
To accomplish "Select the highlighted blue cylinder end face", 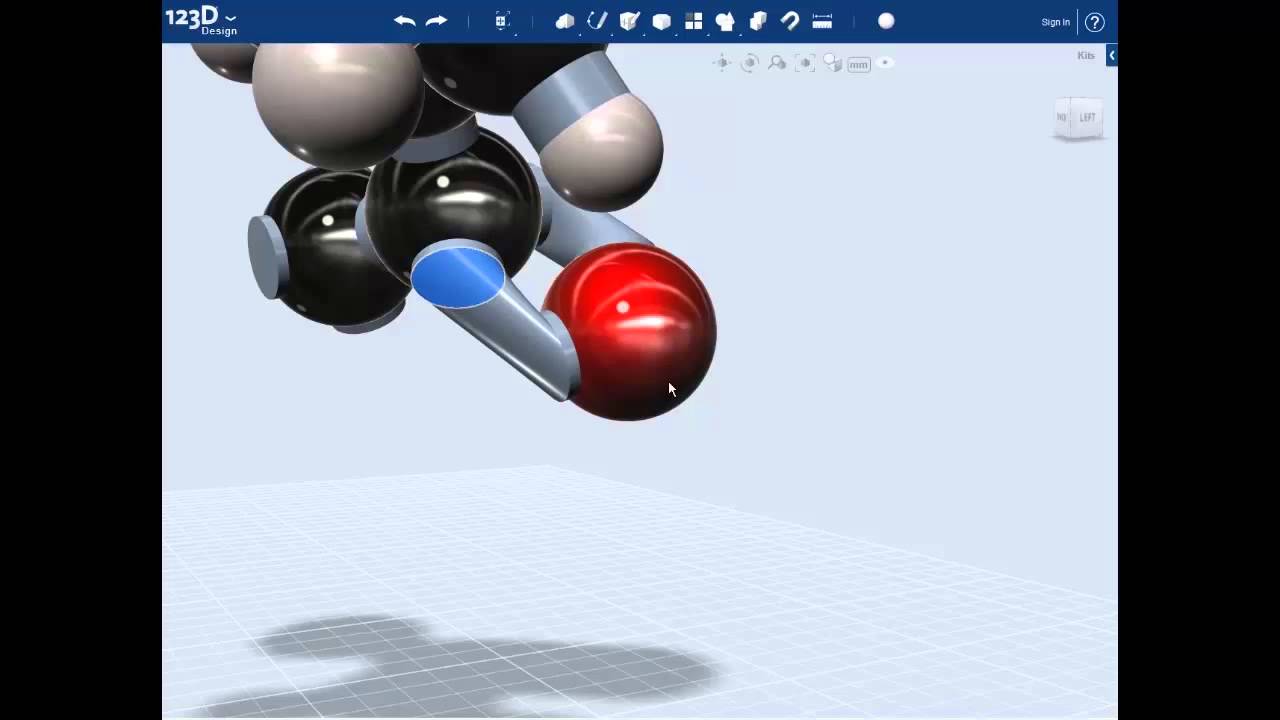I will 458,277.
